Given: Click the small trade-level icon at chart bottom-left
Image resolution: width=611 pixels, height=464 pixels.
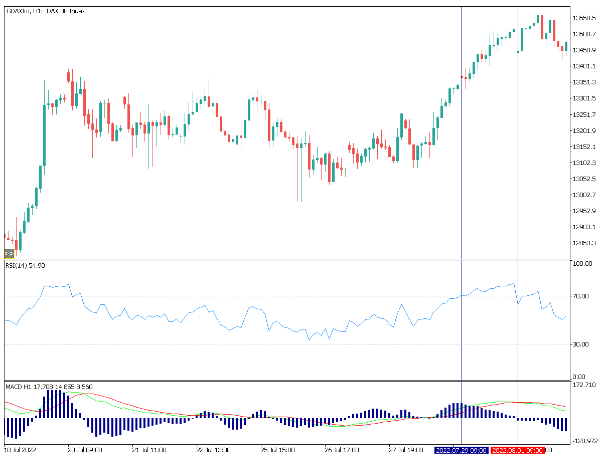Looking at the screenshot, I should coord(9,253).
